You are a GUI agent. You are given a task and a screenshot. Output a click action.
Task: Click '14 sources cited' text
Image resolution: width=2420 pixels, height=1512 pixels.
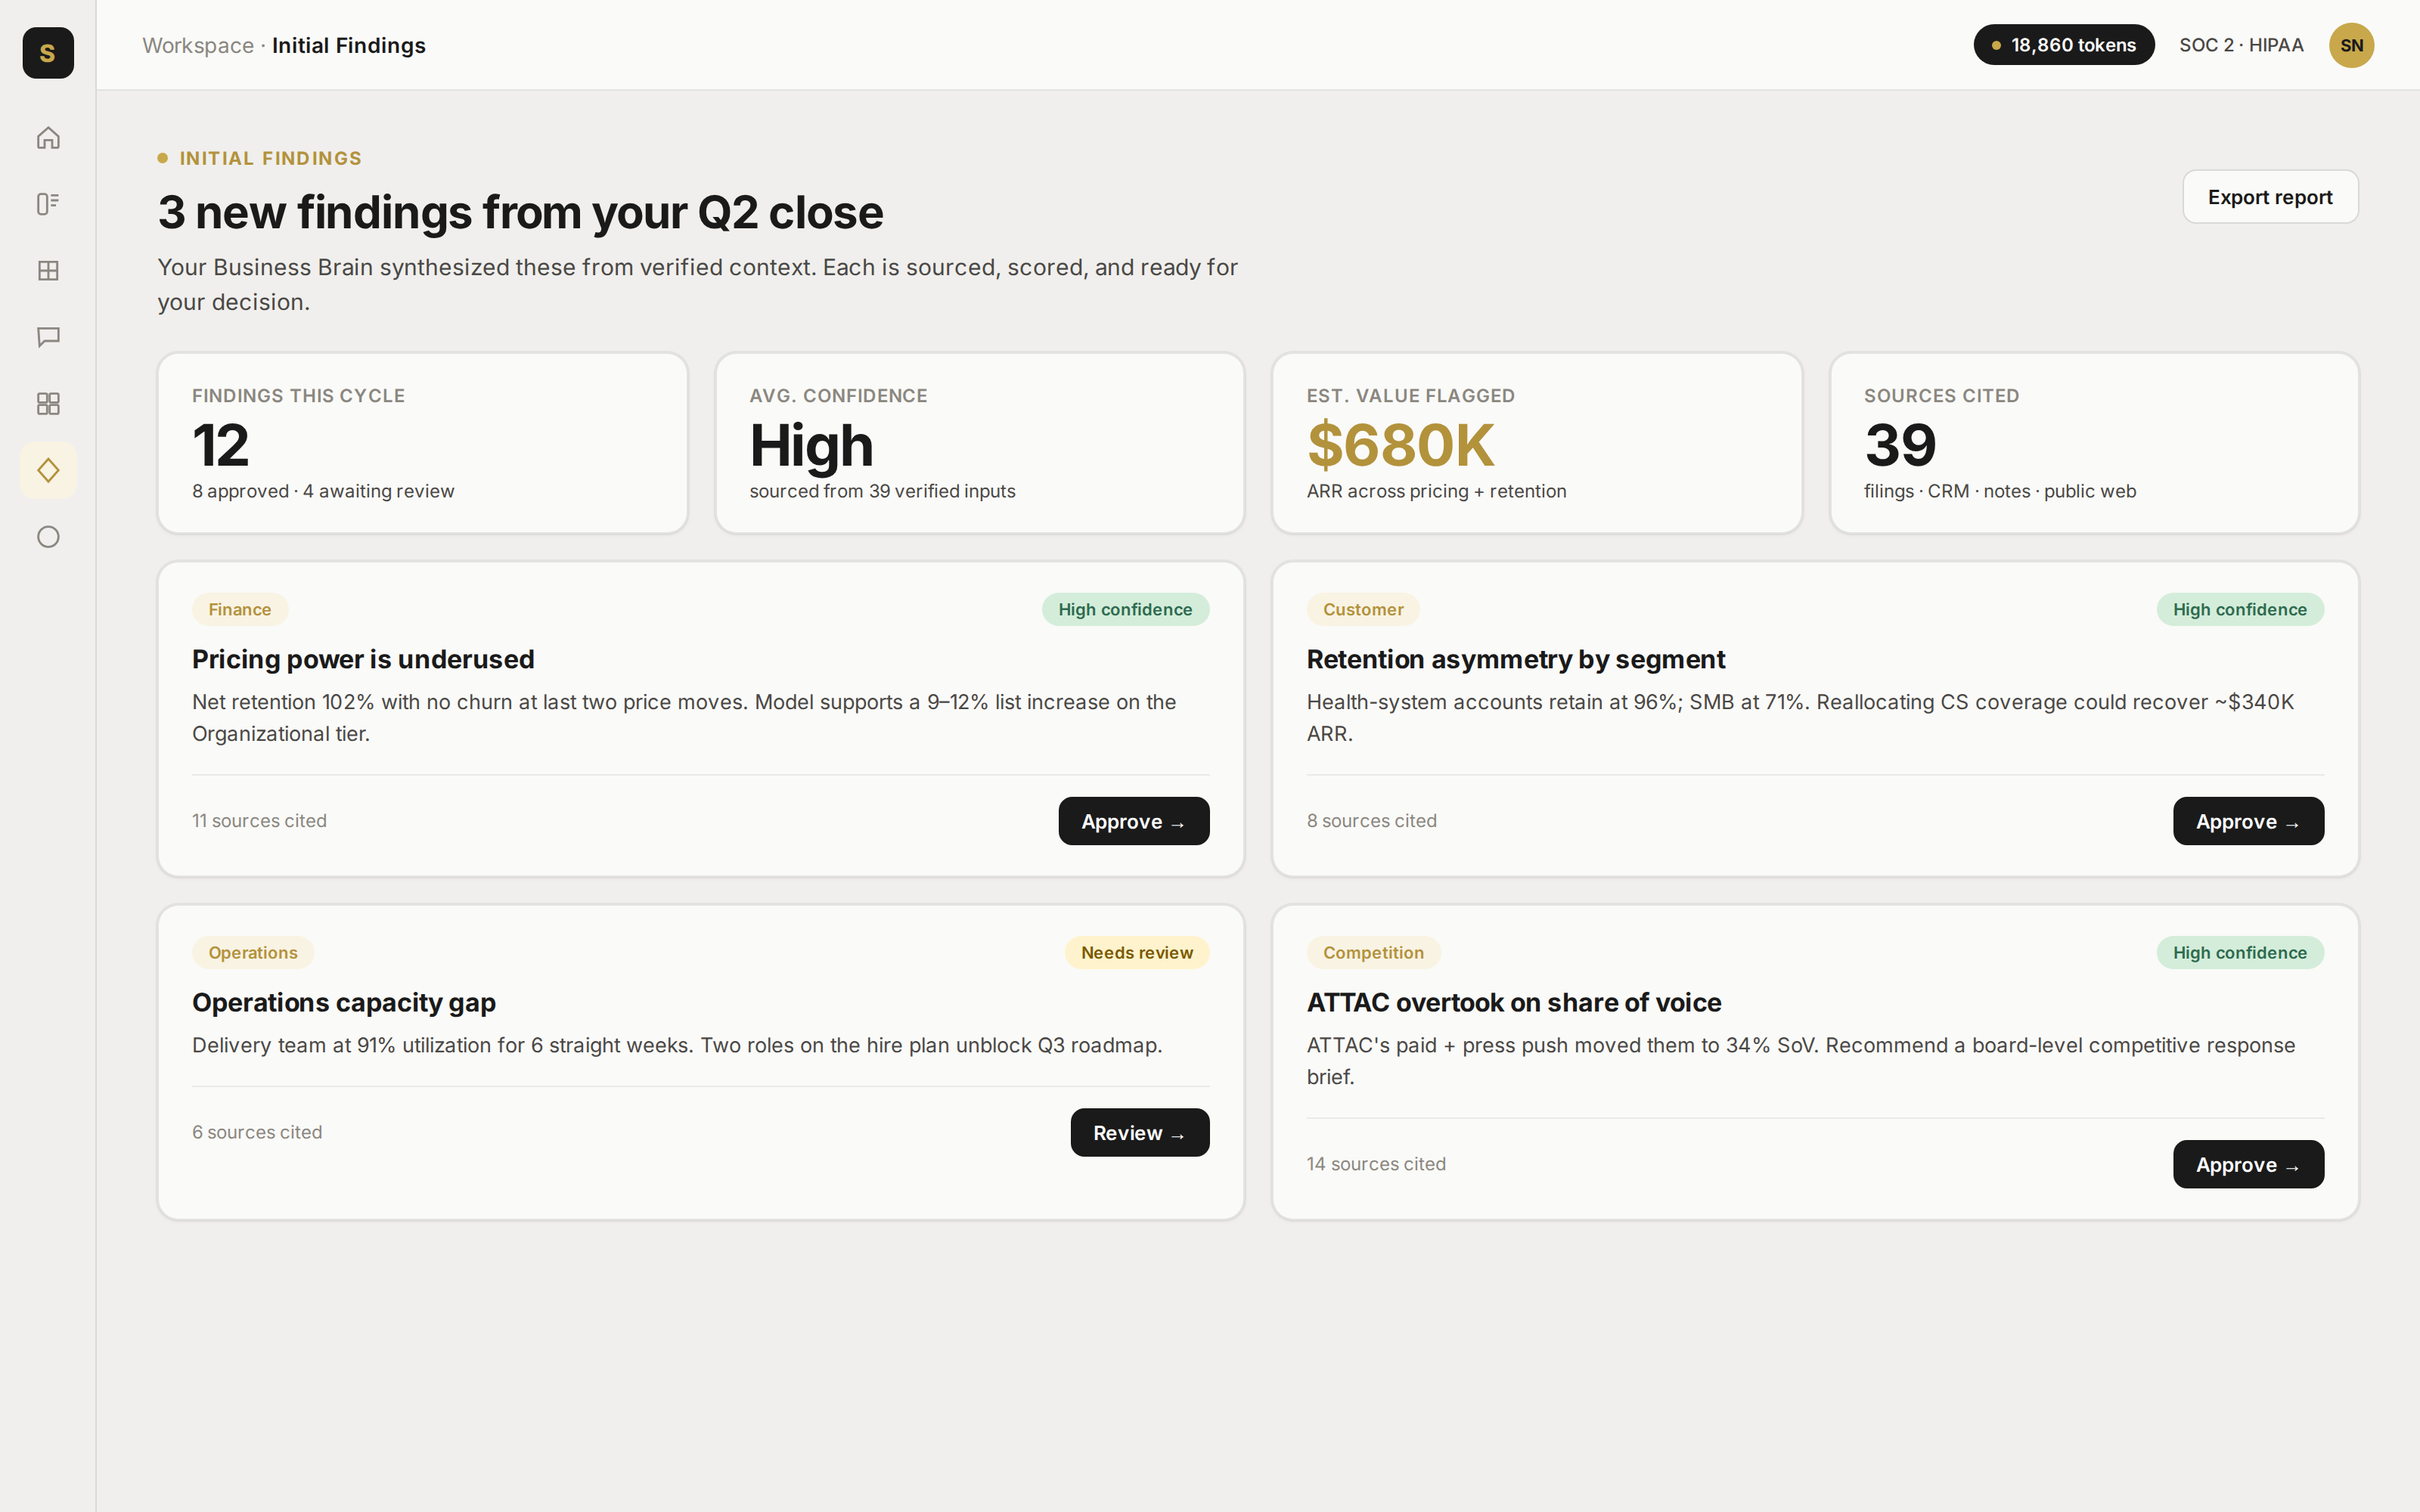pos(1375,1164)
